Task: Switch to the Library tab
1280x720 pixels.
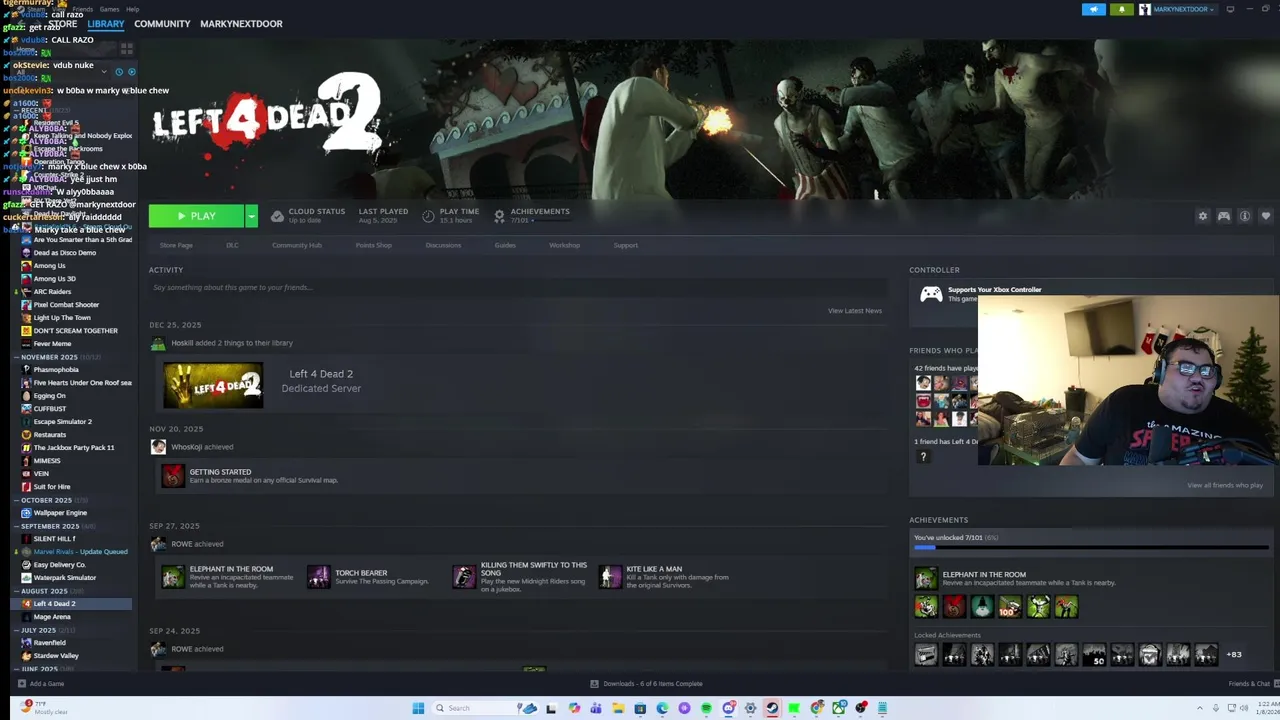Action: (105, 24)
